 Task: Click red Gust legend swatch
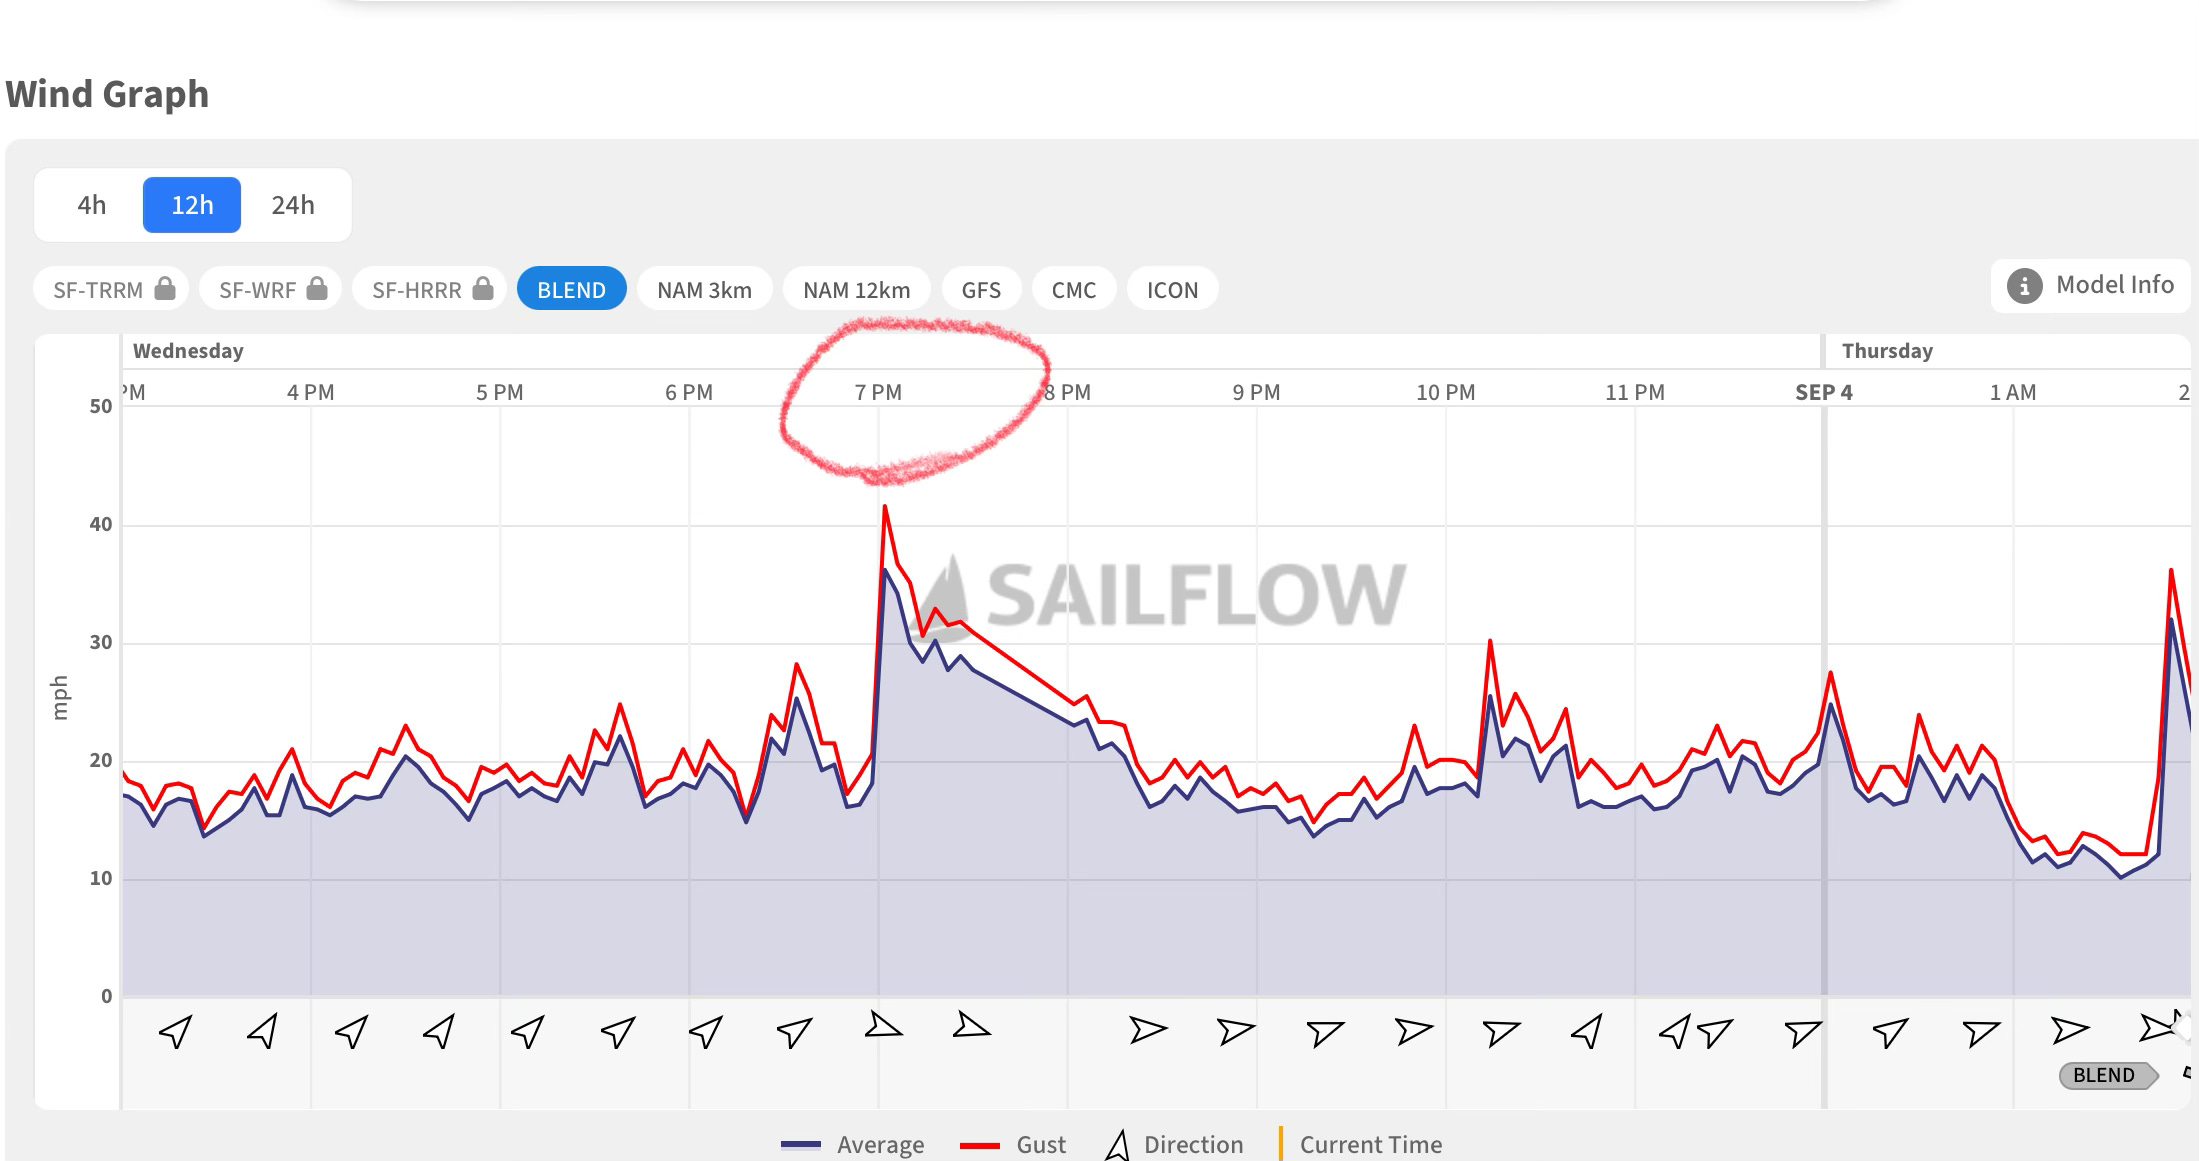(x=979, y=1145)
